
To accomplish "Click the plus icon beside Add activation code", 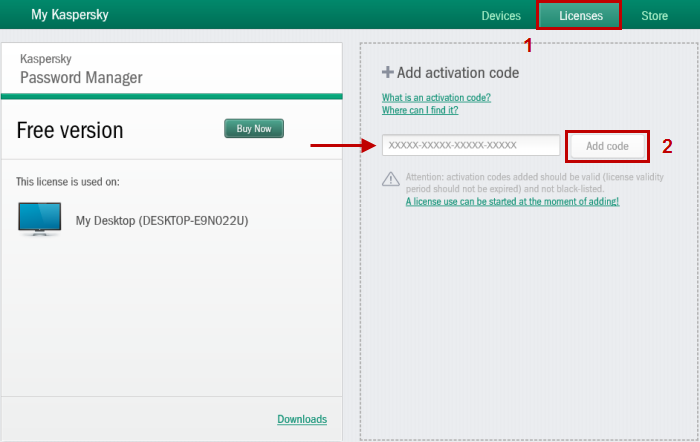I will tap(387, 73).
